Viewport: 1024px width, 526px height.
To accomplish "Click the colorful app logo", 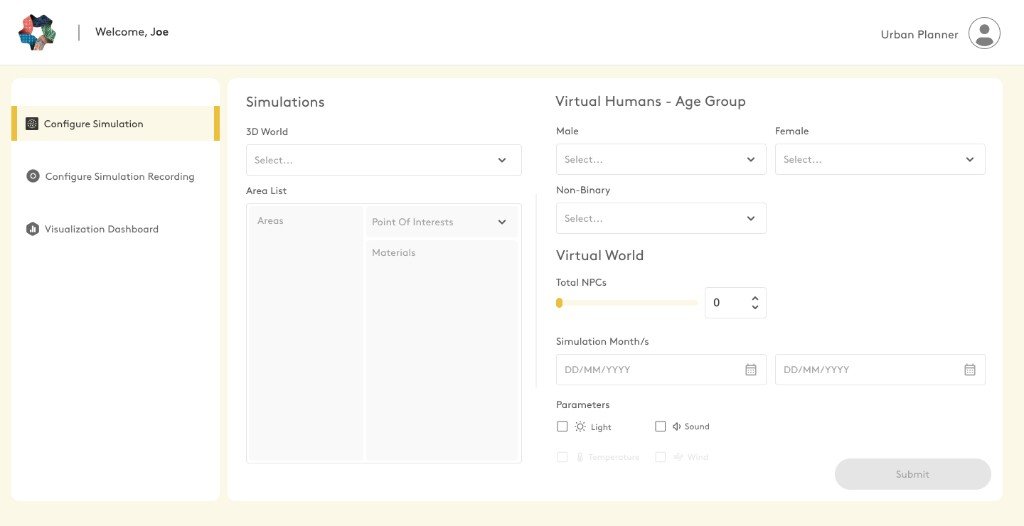I will point(37,32).
